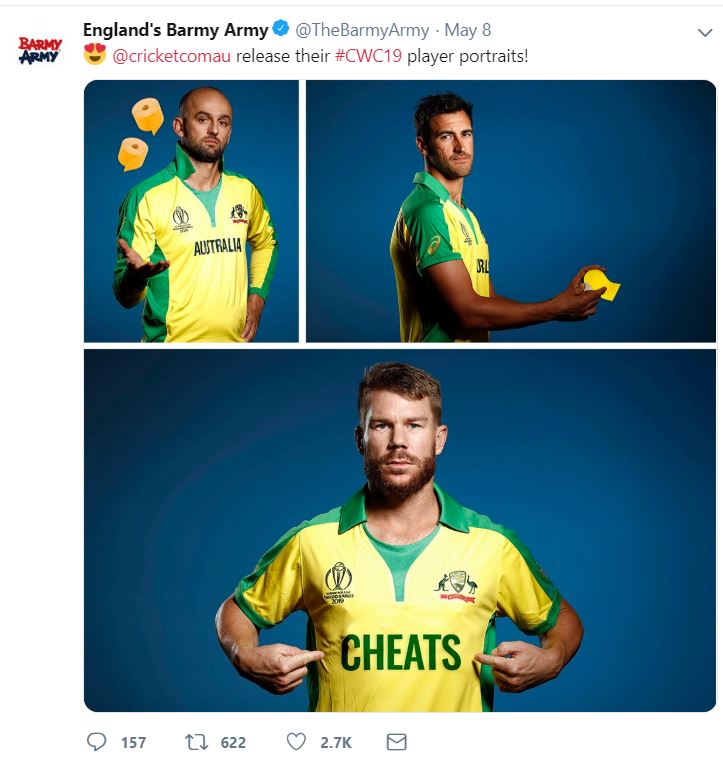
Task: Click the heart-eyes emoji in tweet
Action: click(x=95, y=56)
